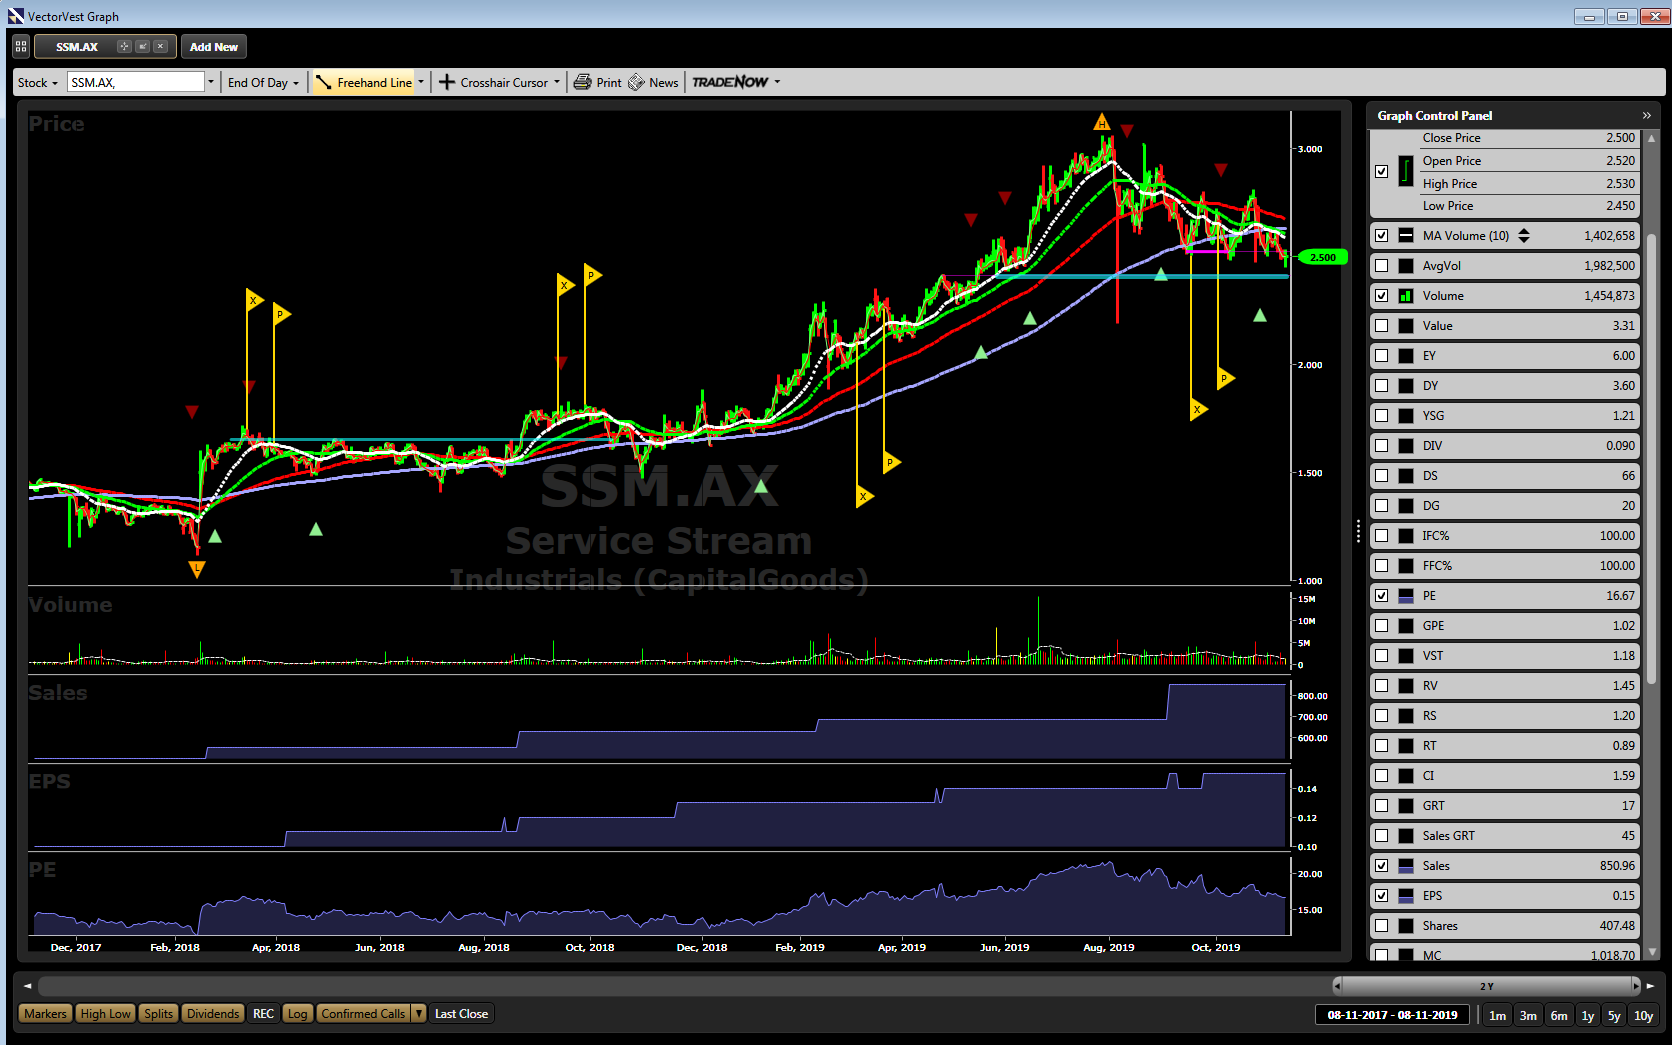
Task: Set timeframe to 1m
Action: [1497, 1015]
